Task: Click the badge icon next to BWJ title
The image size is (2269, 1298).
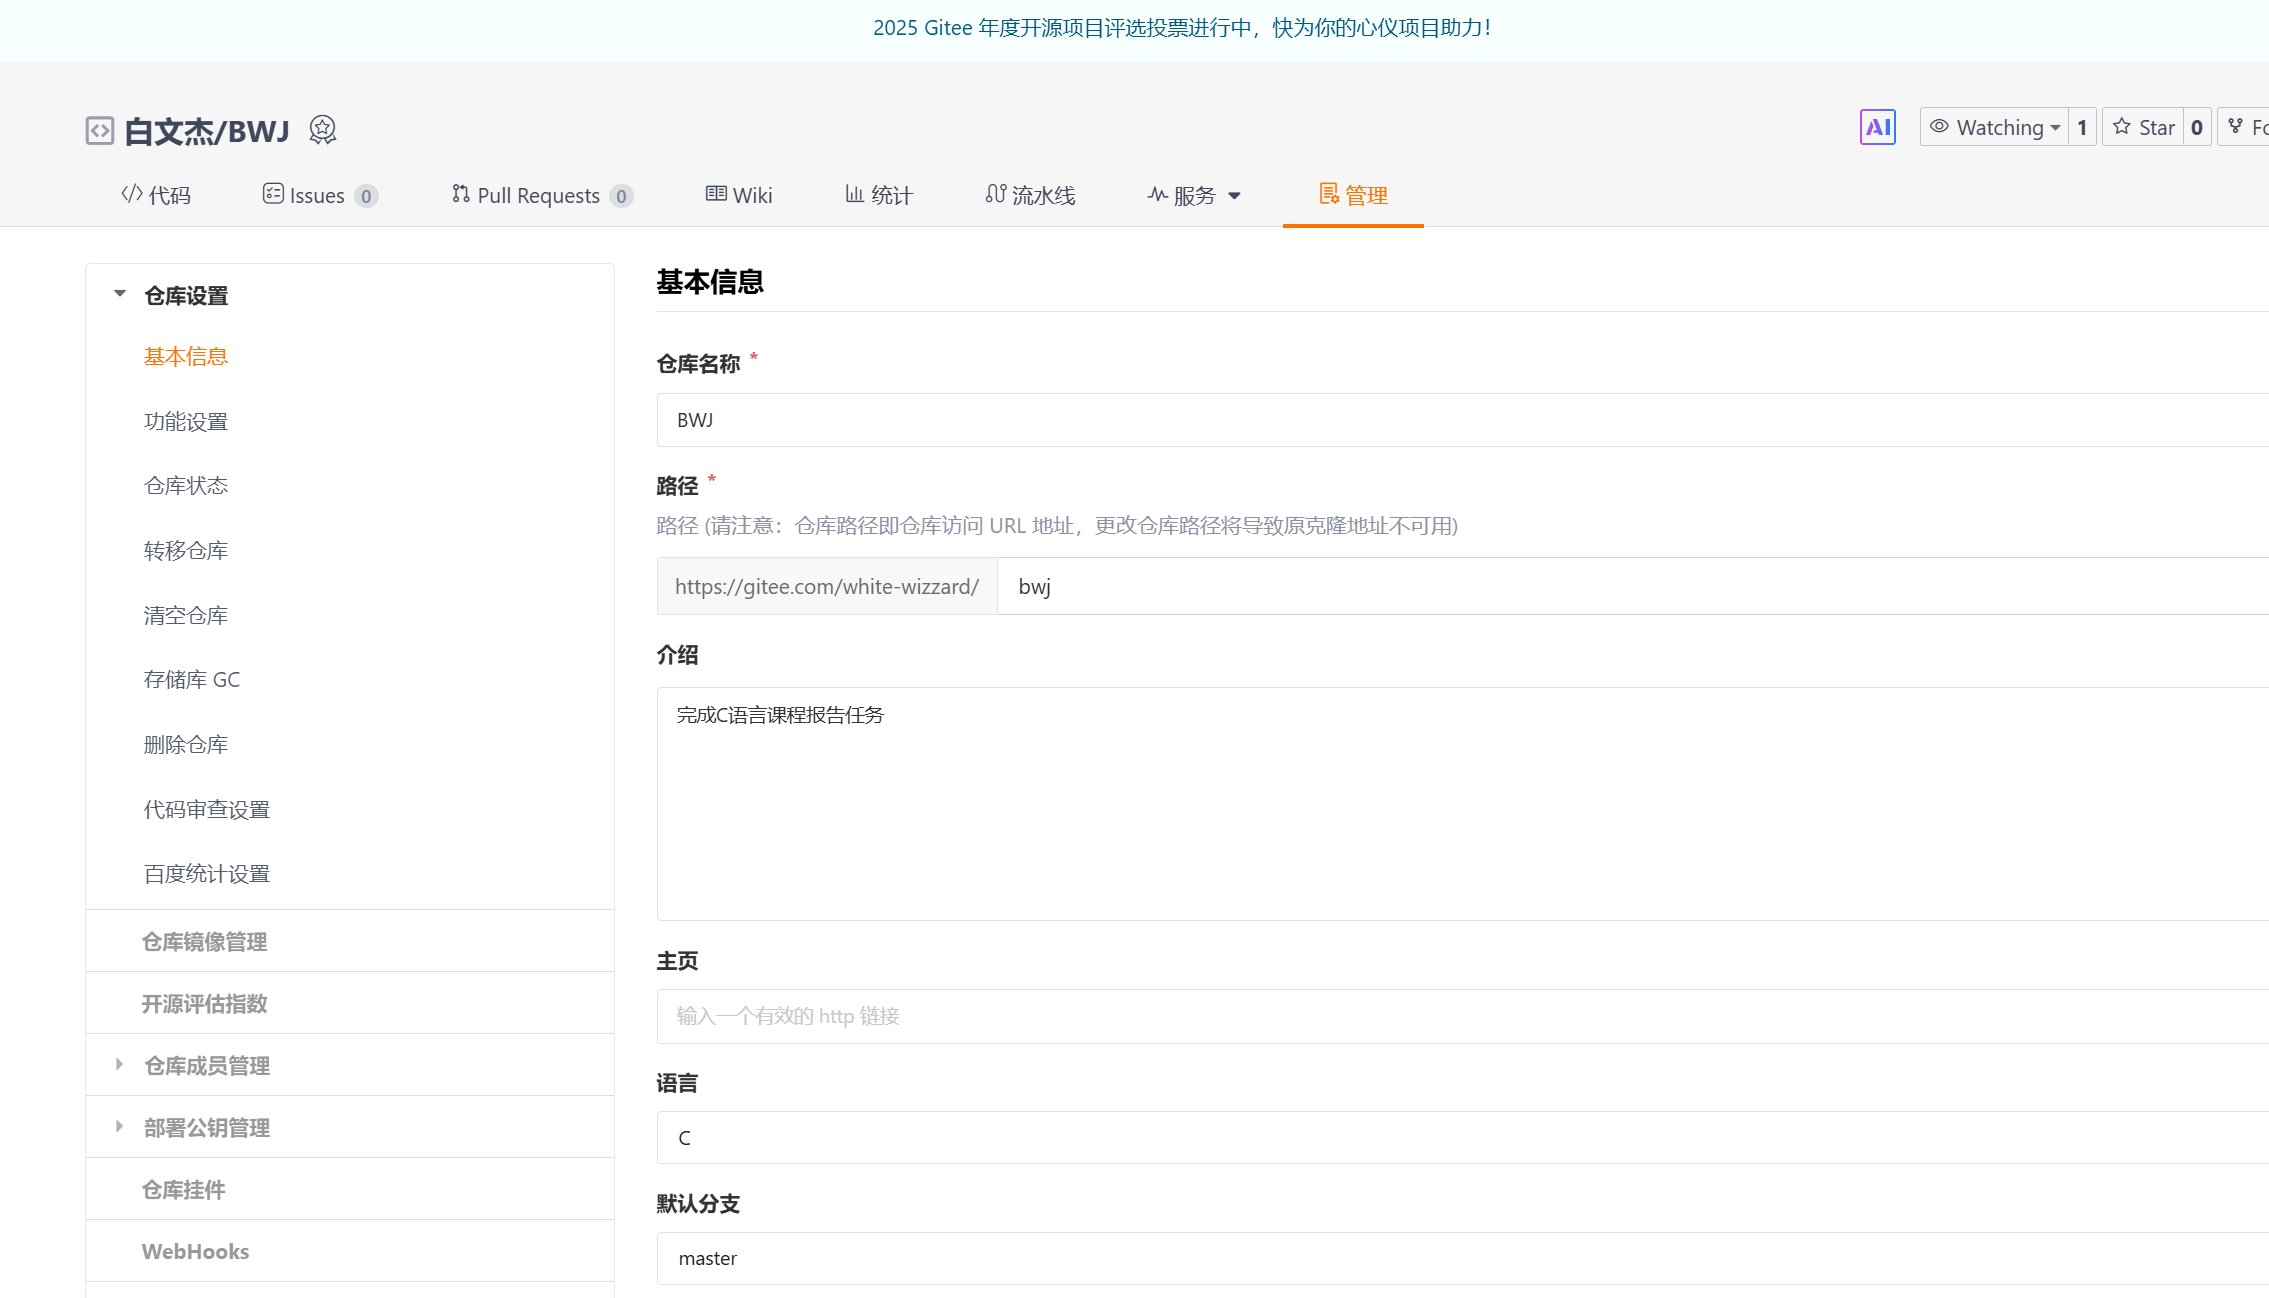Action: coord(322,129)
